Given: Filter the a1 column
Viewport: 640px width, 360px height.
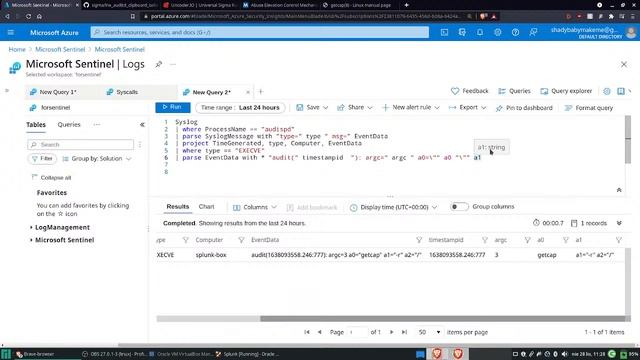Looking at the screenshot, I should tap(619, 240).
